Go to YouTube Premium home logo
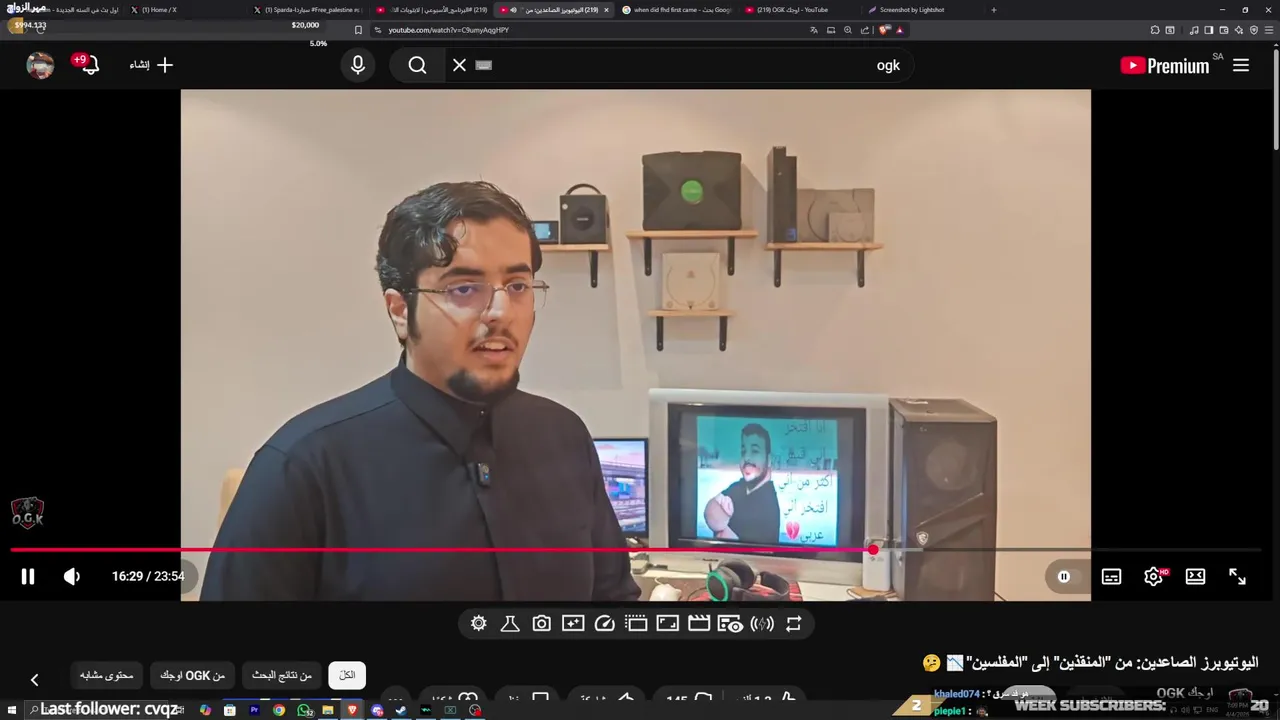The image size is (1280, 720). click(1164, 66)
